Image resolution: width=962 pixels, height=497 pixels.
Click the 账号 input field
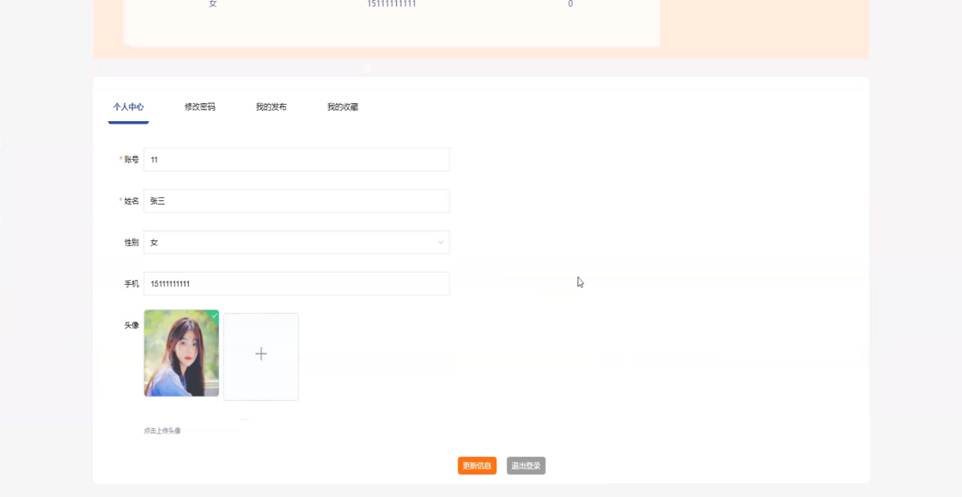(x=296, y=160)
